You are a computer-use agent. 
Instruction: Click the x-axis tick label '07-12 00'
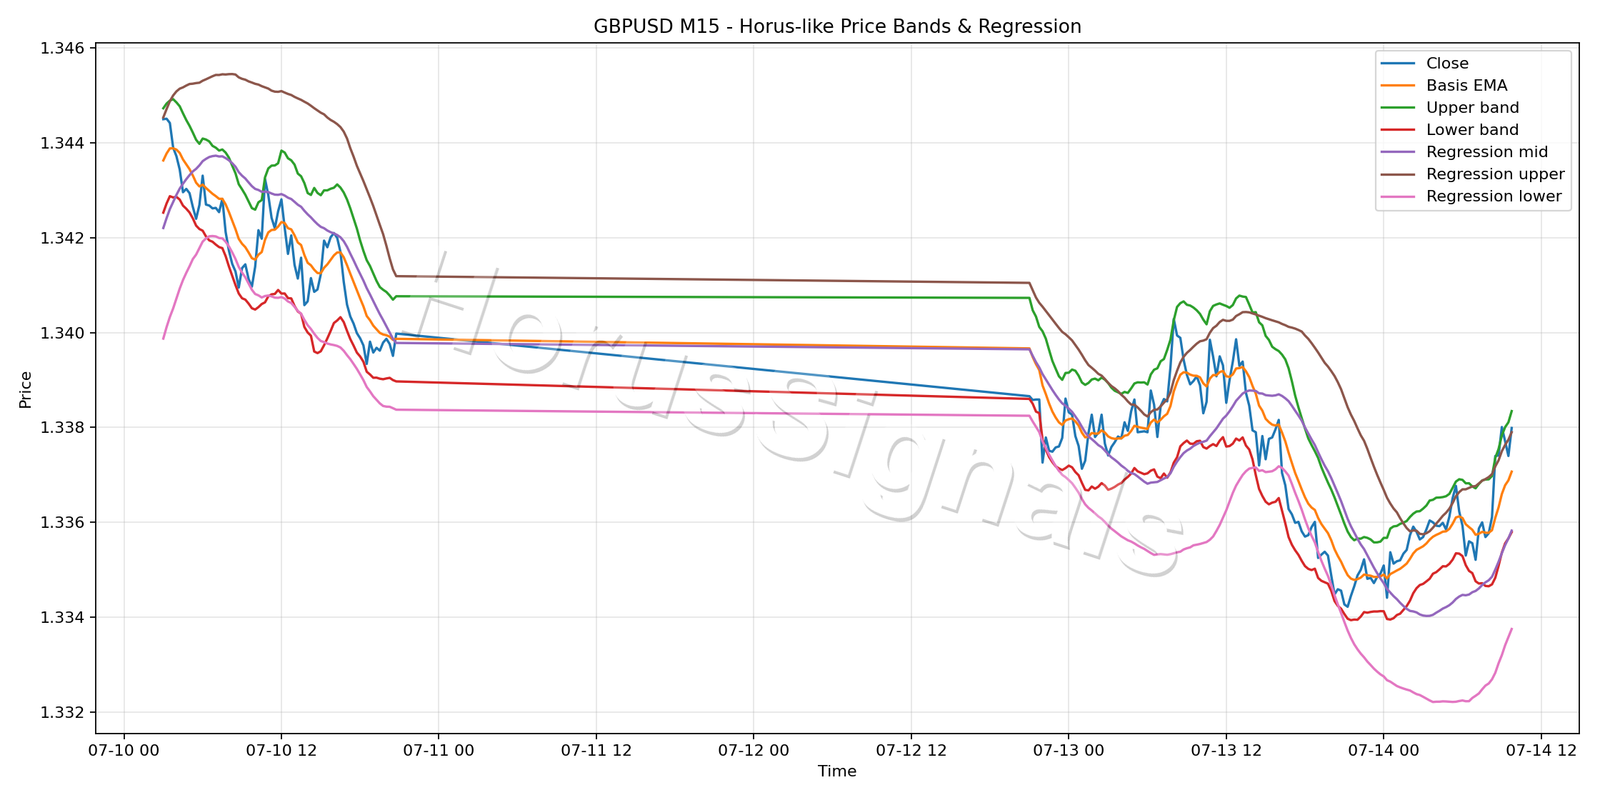coord(753,750)
